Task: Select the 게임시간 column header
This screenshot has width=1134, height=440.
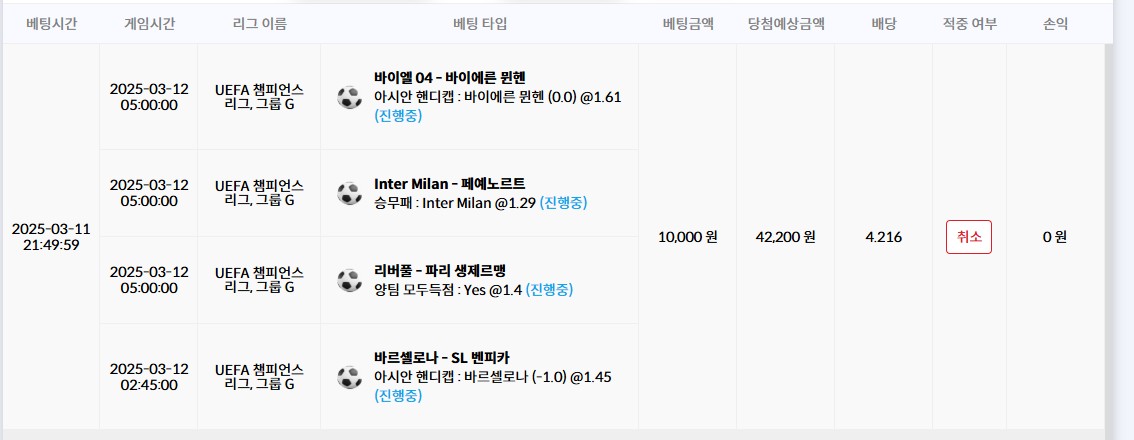Action: point(149,23)
